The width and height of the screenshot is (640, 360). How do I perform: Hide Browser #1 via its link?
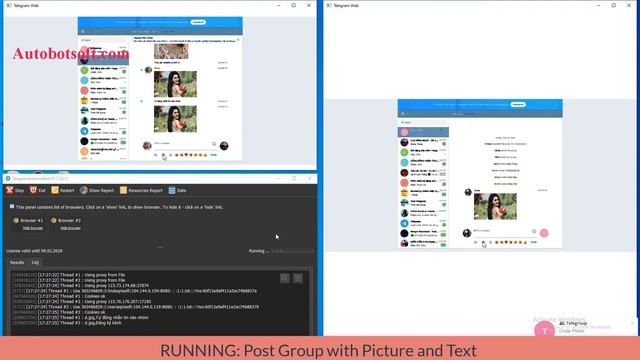tap(33, 228)
